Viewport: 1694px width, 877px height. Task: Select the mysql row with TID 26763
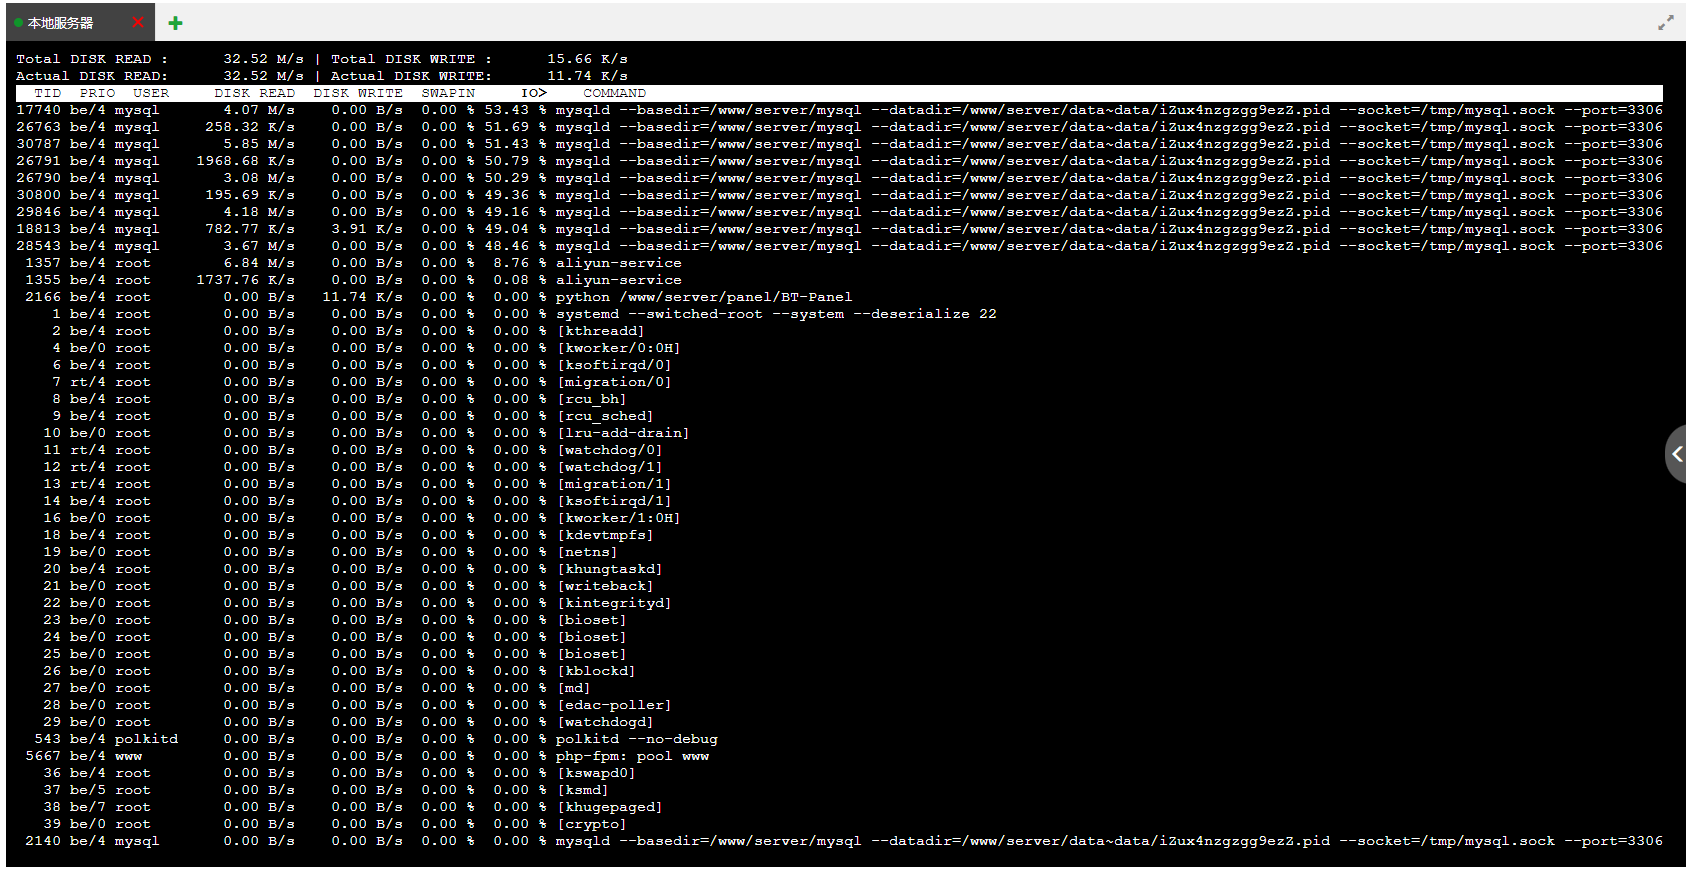[839, 127]
